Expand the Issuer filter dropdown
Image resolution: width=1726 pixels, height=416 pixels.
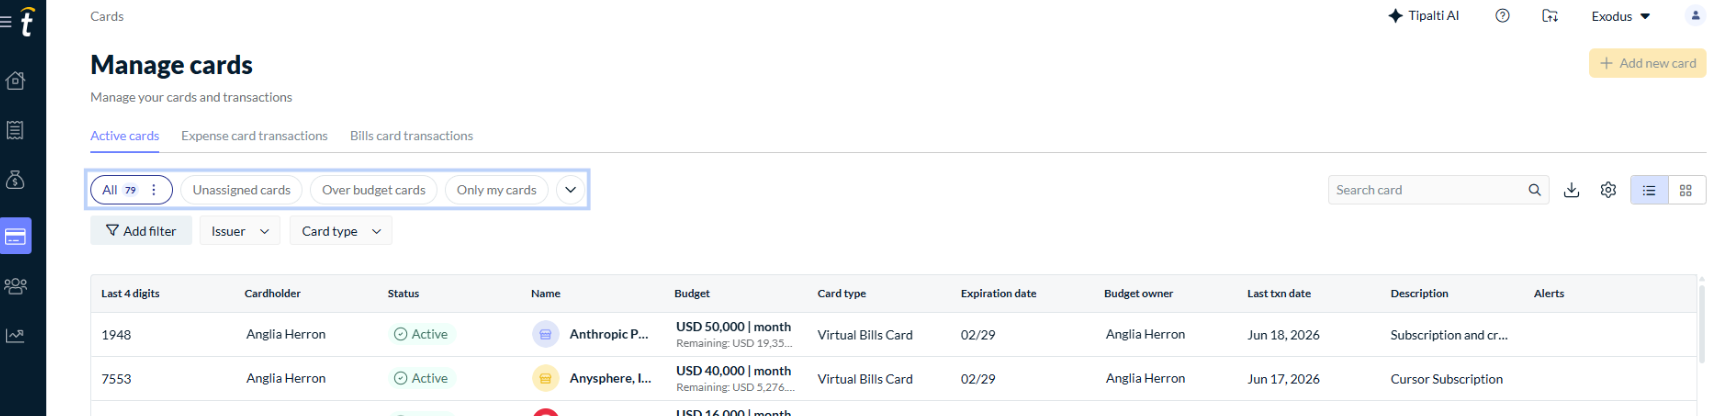(x=240, y=231)
